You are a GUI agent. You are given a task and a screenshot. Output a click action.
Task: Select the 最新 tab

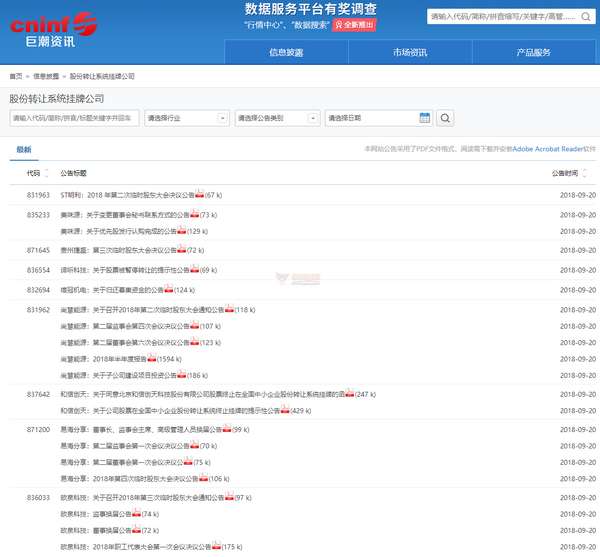click(x=23, y=149)
